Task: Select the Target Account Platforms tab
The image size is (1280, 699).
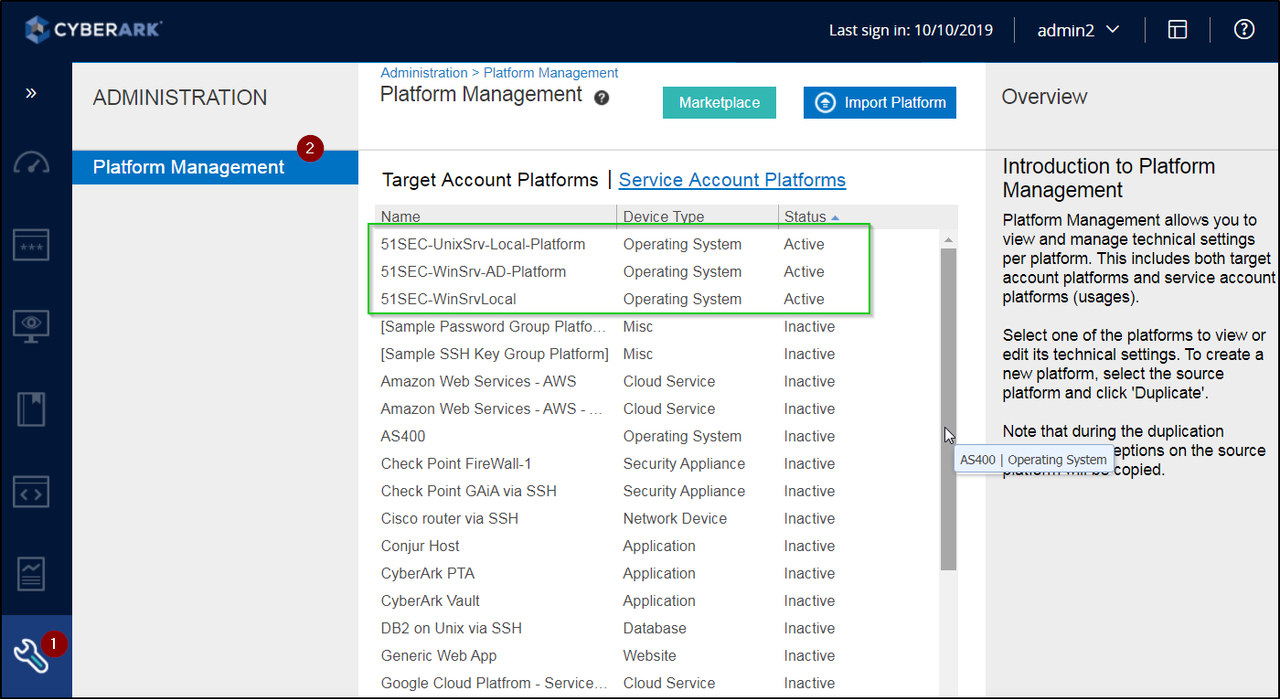Action: [x=490, y=180]
